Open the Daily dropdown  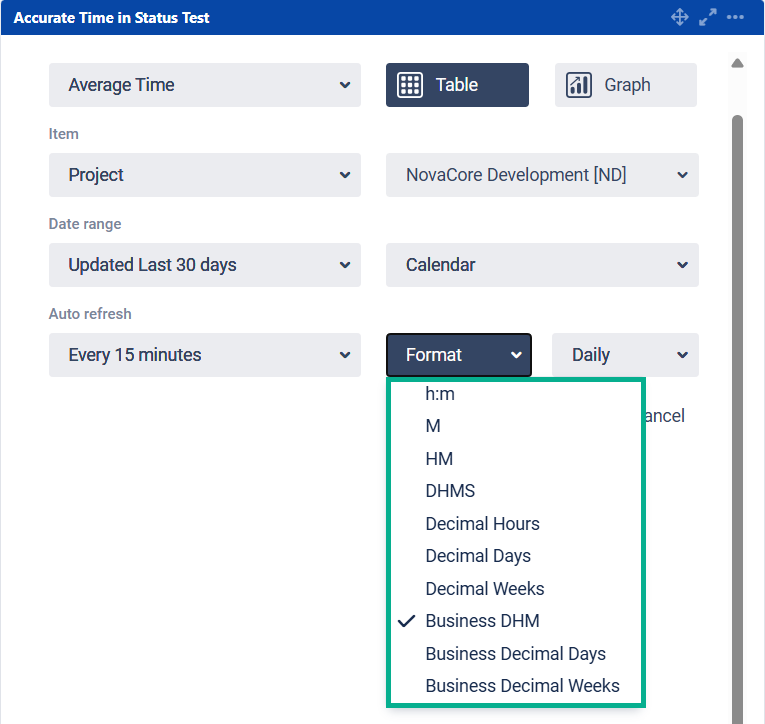coord(624,355)
